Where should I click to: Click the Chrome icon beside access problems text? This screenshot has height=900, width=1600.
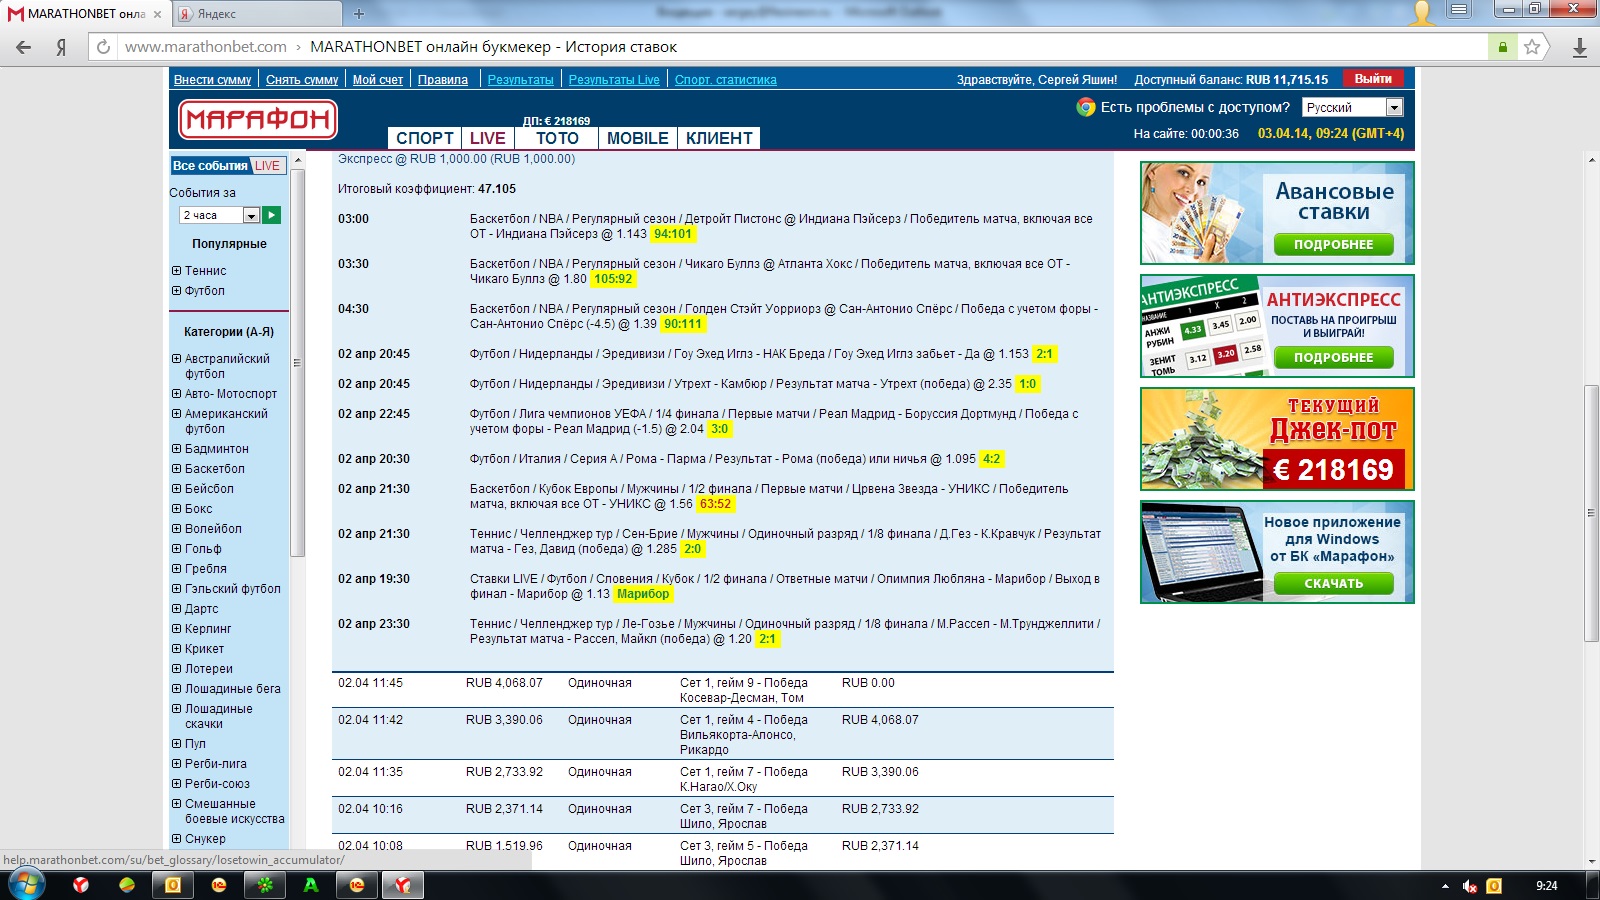(1086, 107)
